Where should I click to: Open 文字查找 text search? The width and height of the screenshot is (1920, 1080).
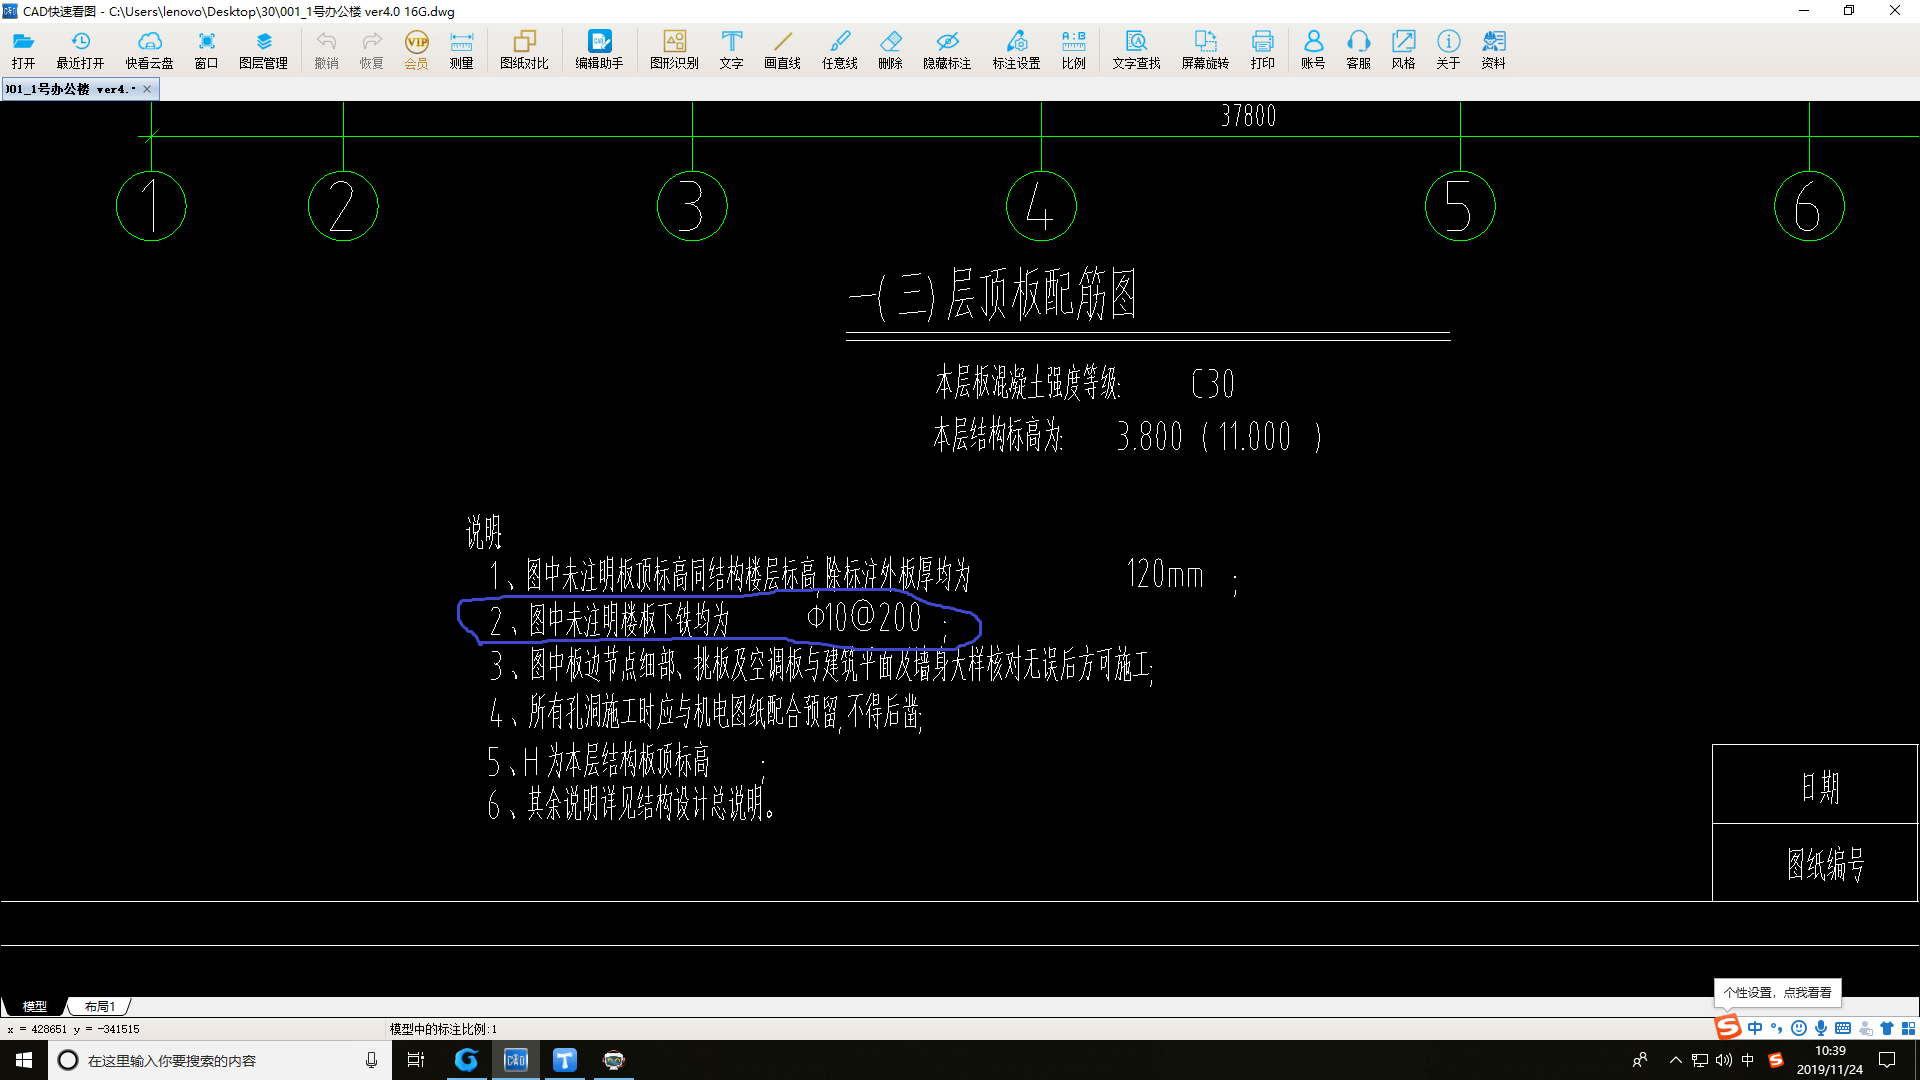point(1136,50)
